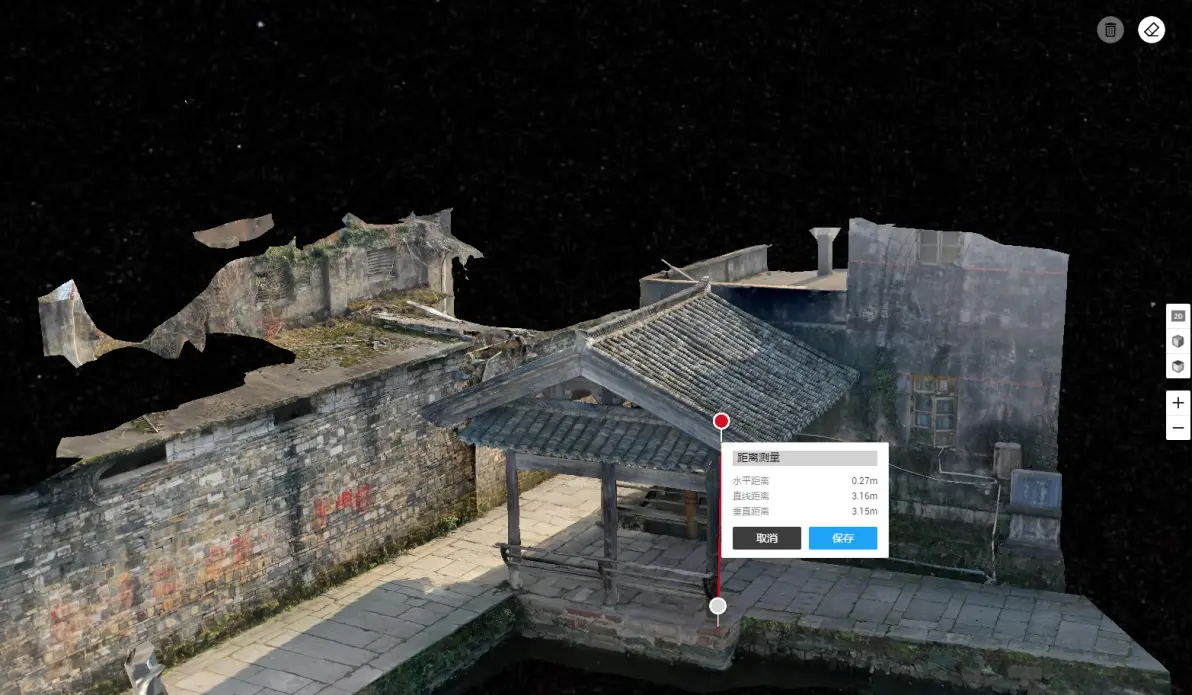Click the cube icon directly below 2D
Viewport: 1192px width, 695px height.
[1178, 341]
